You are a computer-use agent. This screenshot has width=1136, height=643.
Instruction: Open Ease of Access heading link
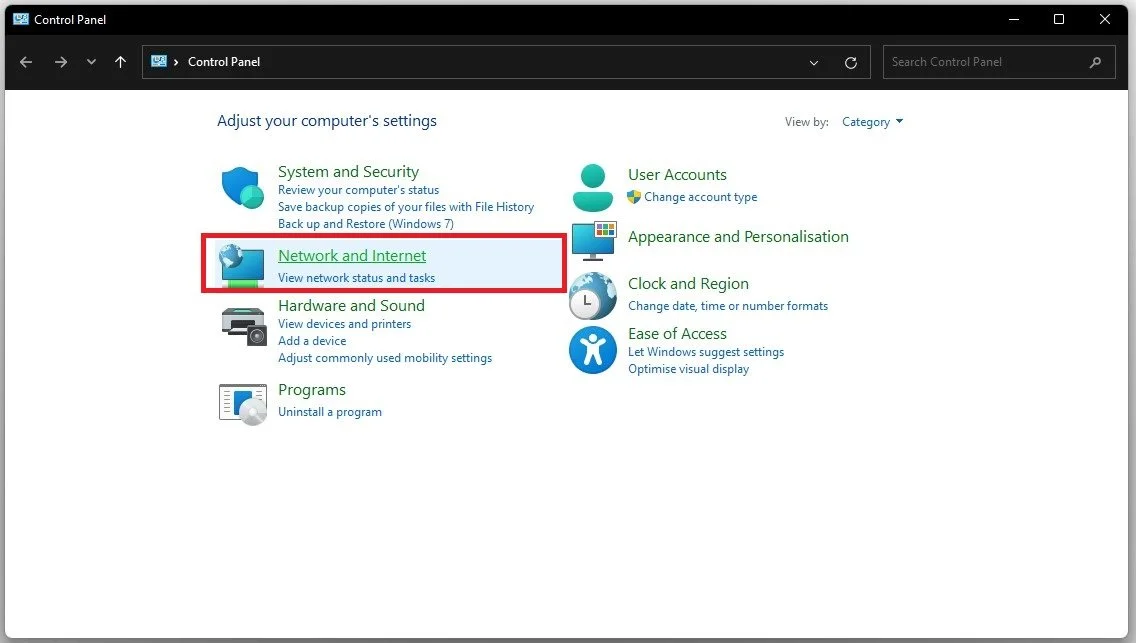tap(677, 334)
